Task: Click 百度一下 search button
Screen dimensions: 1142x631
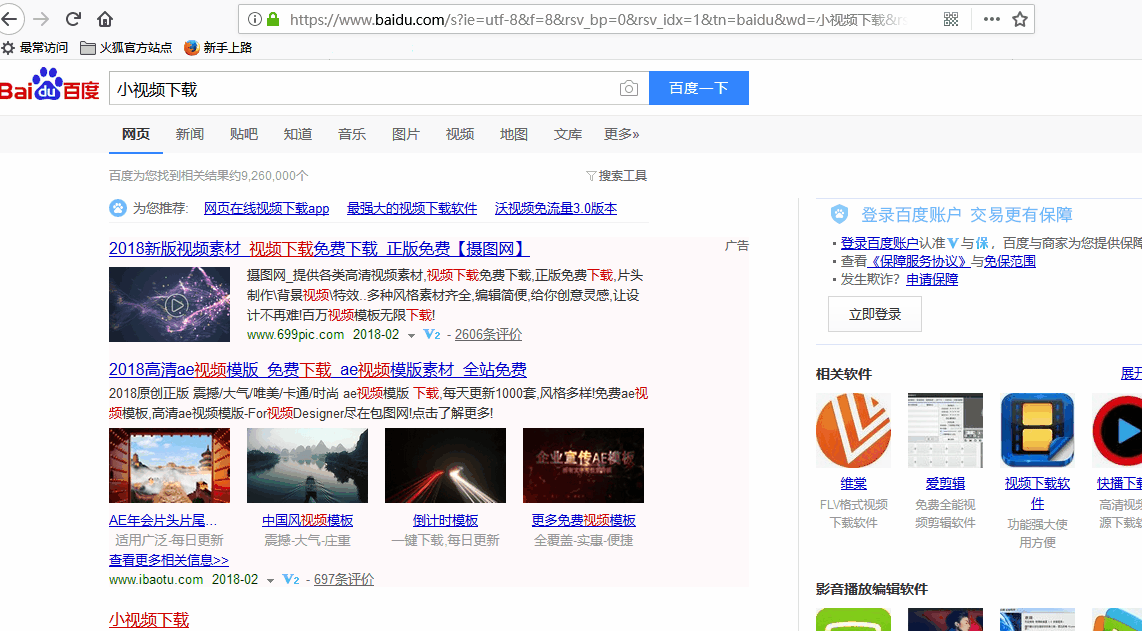Action: click(x=698, y=88)
